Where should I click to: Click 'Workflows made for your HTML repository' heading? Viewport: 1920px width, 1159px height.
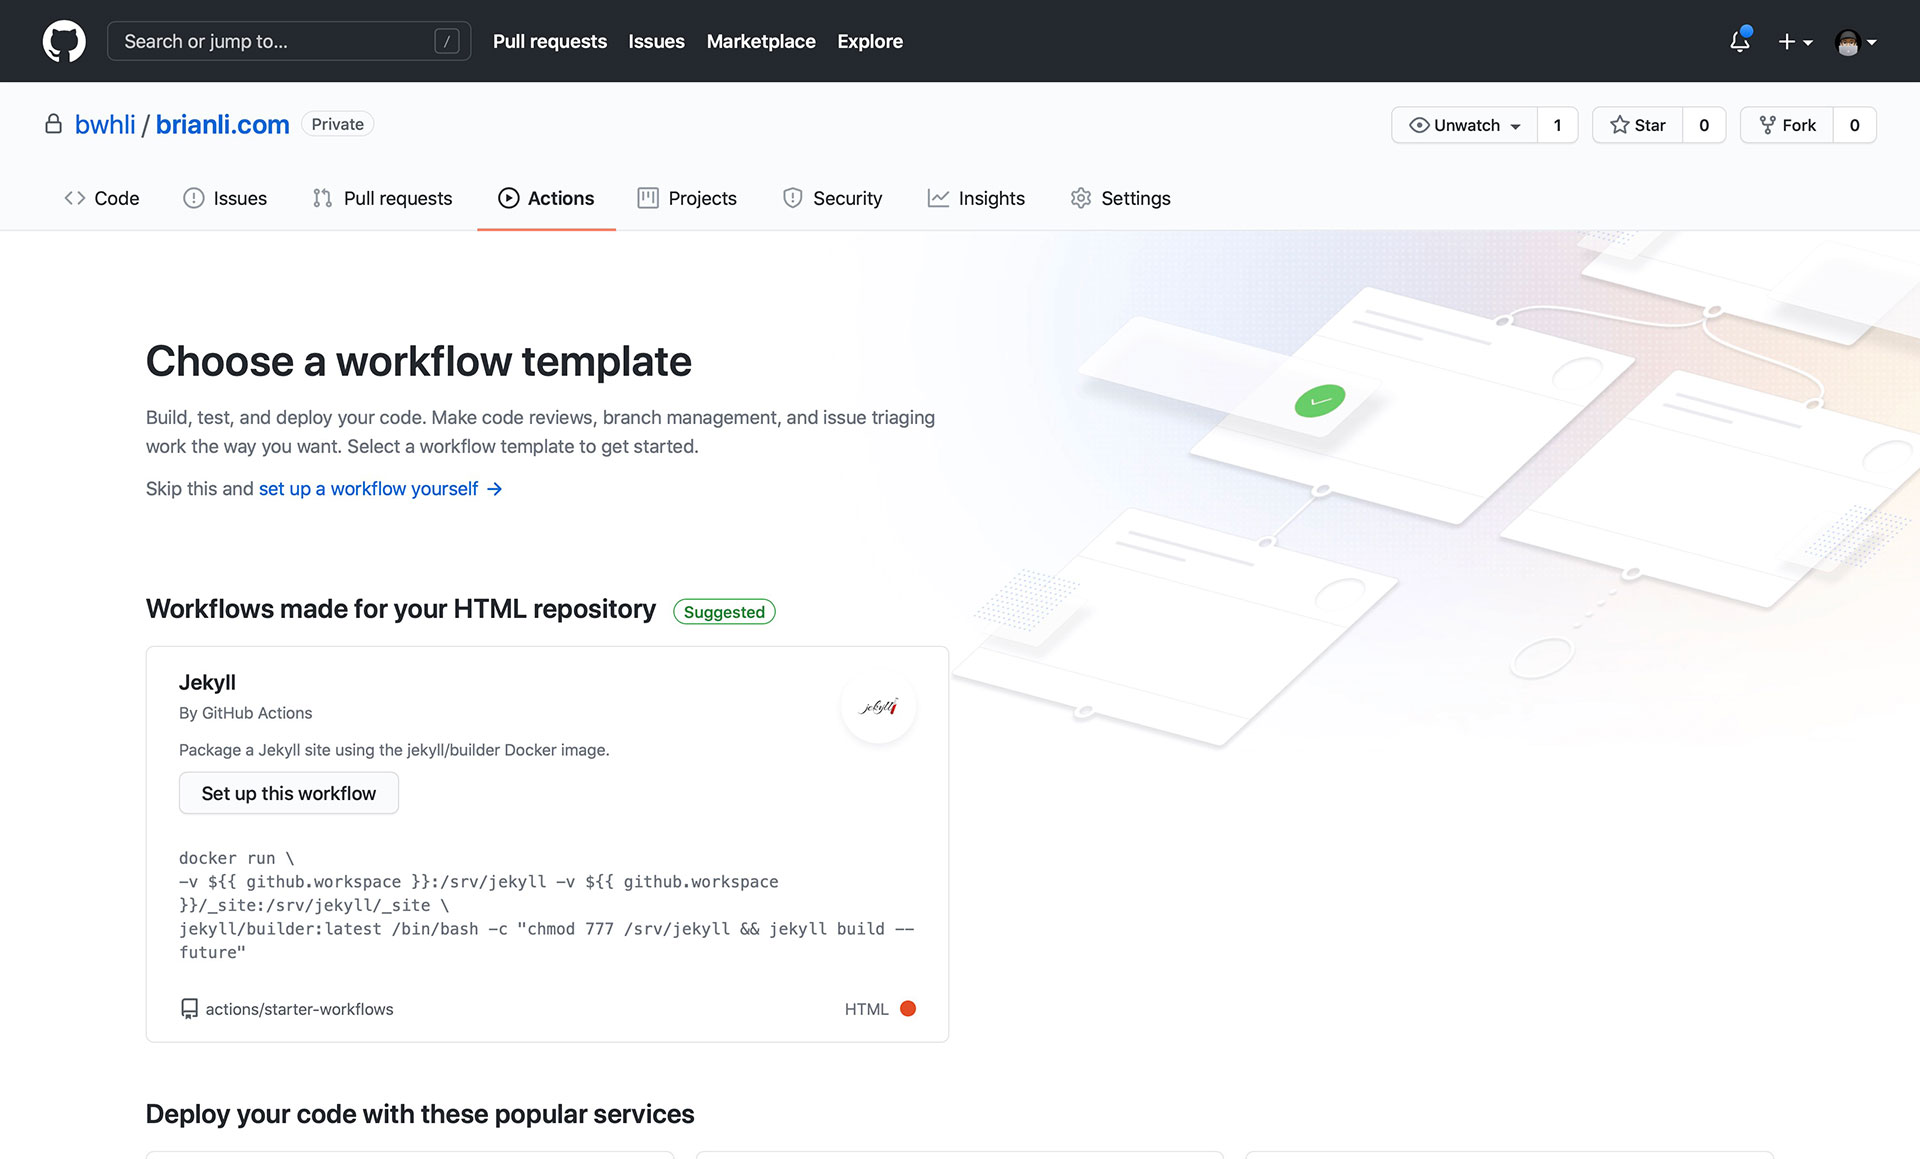point(401,609)
